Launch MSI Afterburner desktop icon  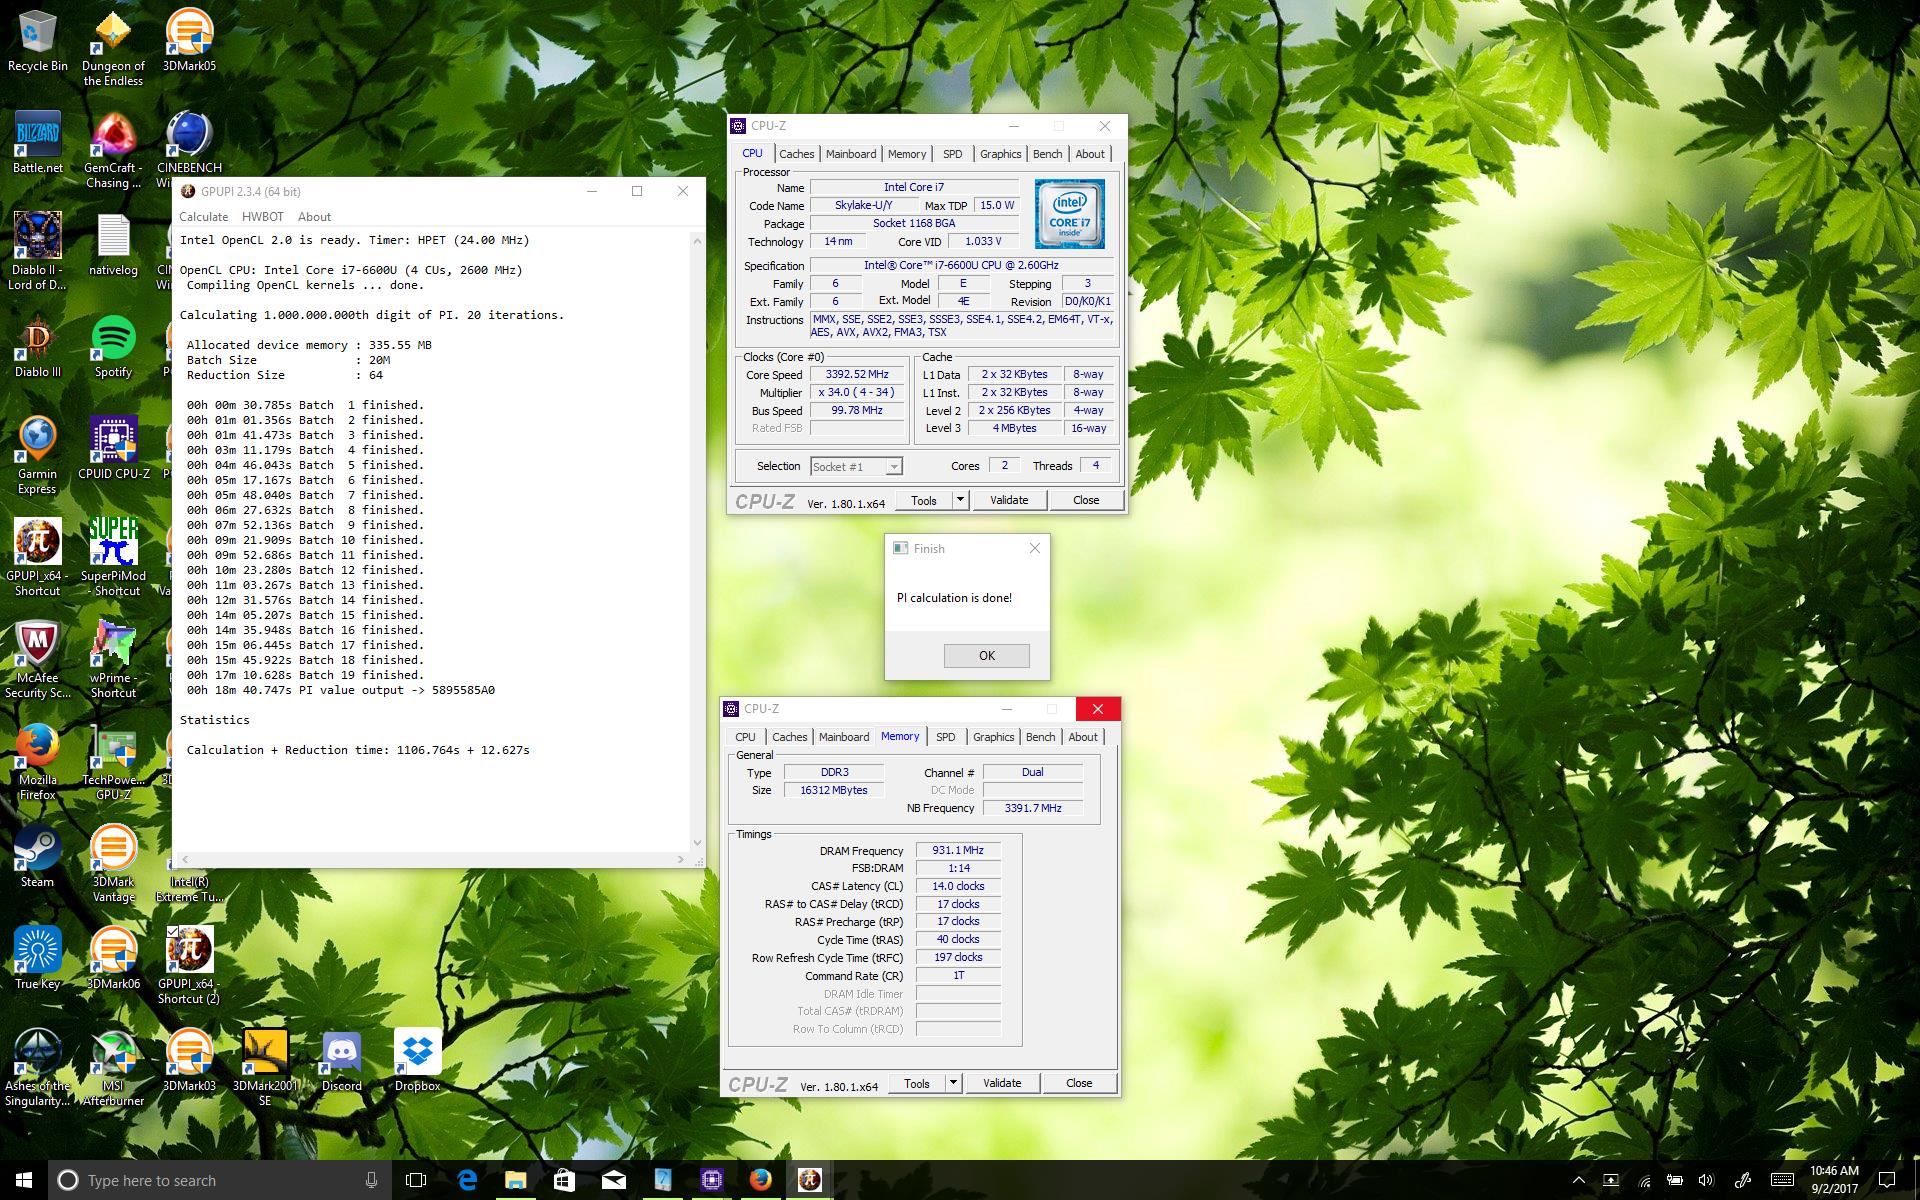(113, 1068)
